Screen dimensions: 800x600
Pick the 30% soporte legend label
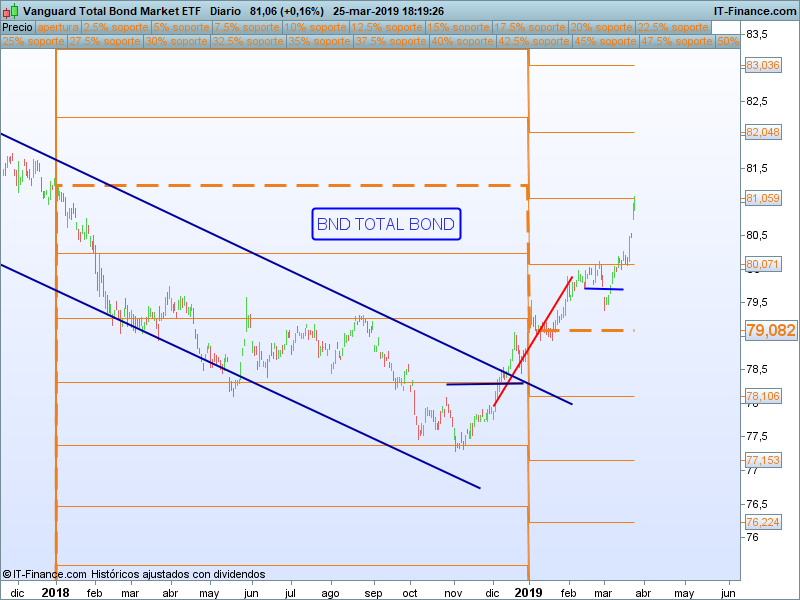177,41
